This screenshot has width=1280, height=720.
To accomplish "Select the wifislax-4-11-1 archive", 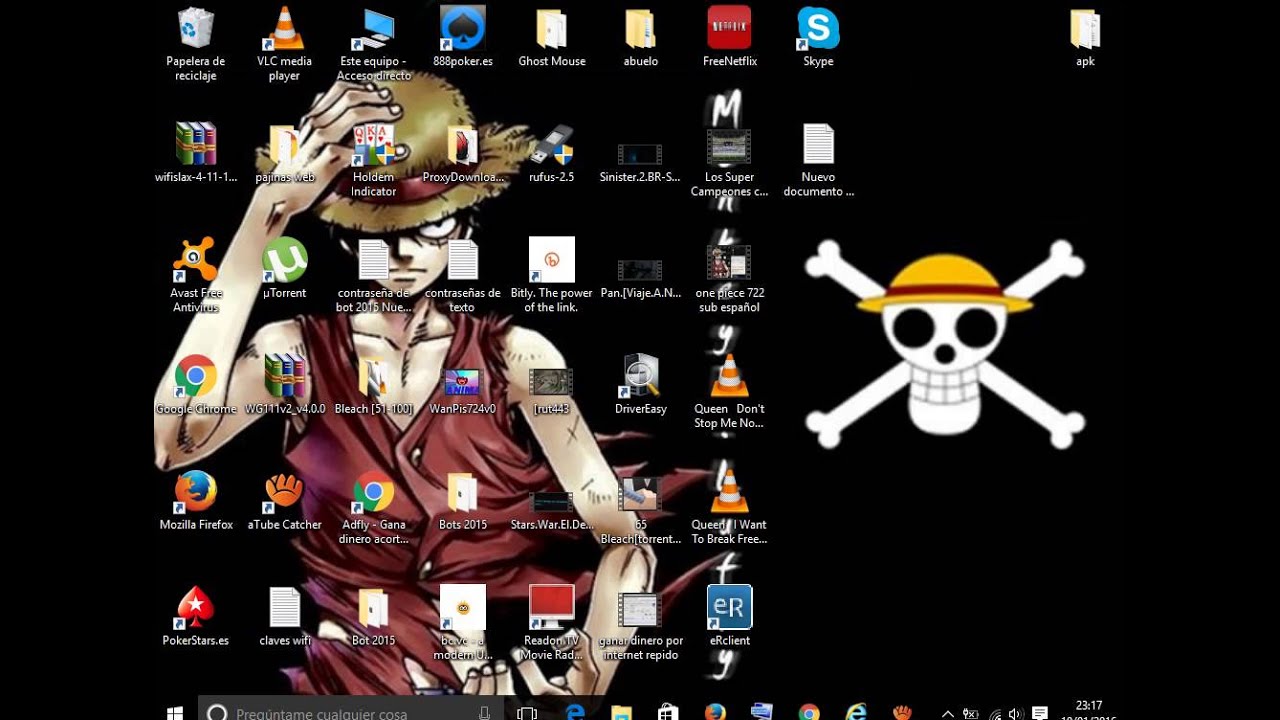I will [196, 154].
